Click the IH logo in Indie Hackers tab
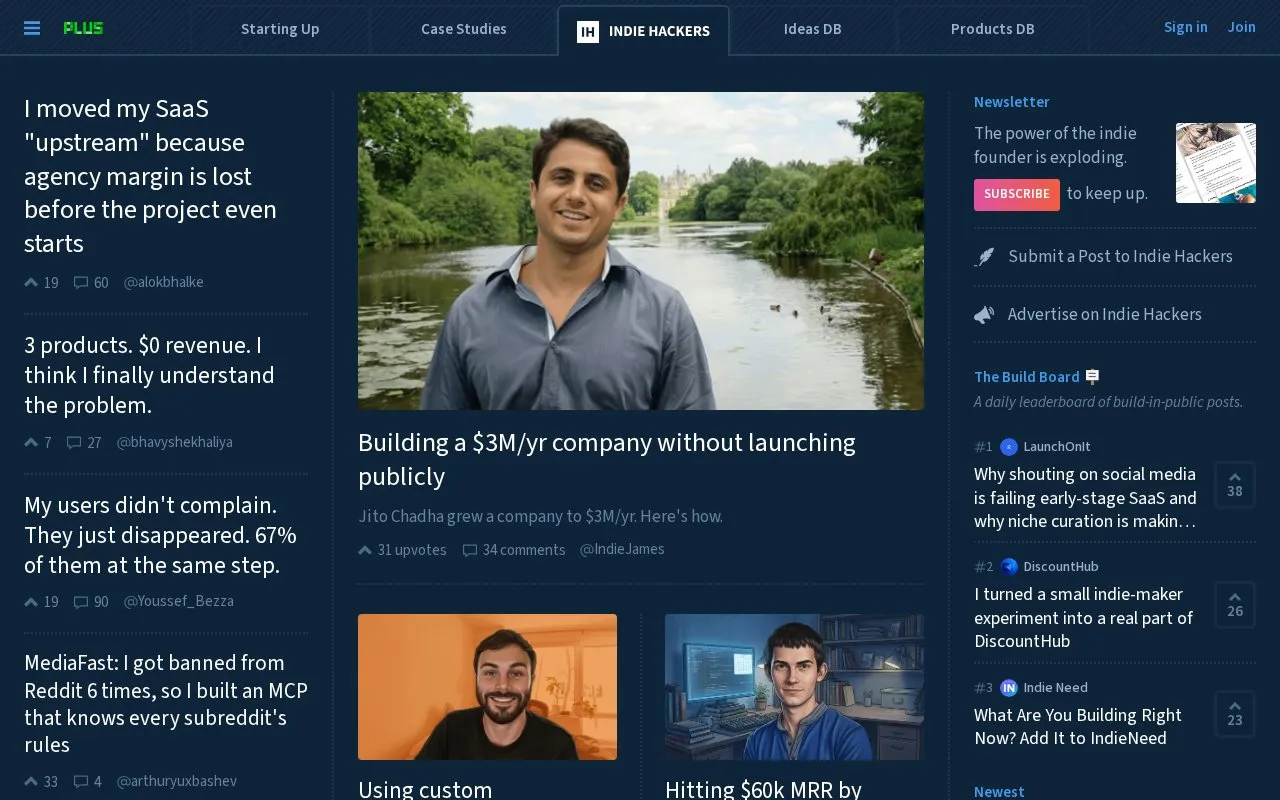 click(588, 31)
